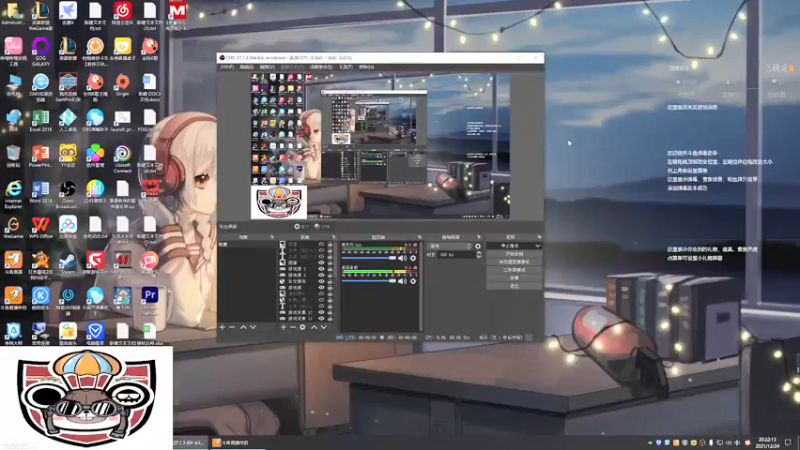Open the Steam desktop icon
The height and width of the screenshot is (450, 800).
coord(68,263)
